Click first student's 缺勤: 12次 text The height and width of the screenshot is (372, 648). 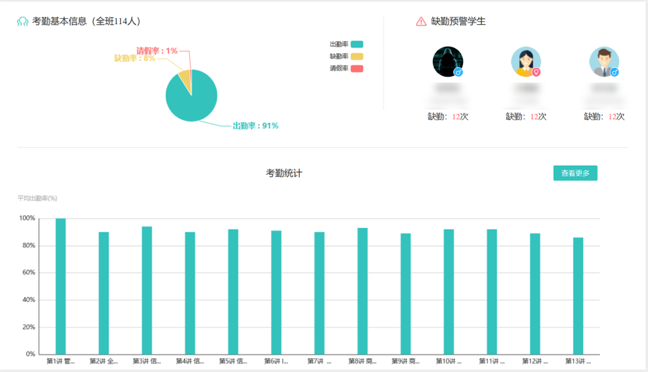448,117
